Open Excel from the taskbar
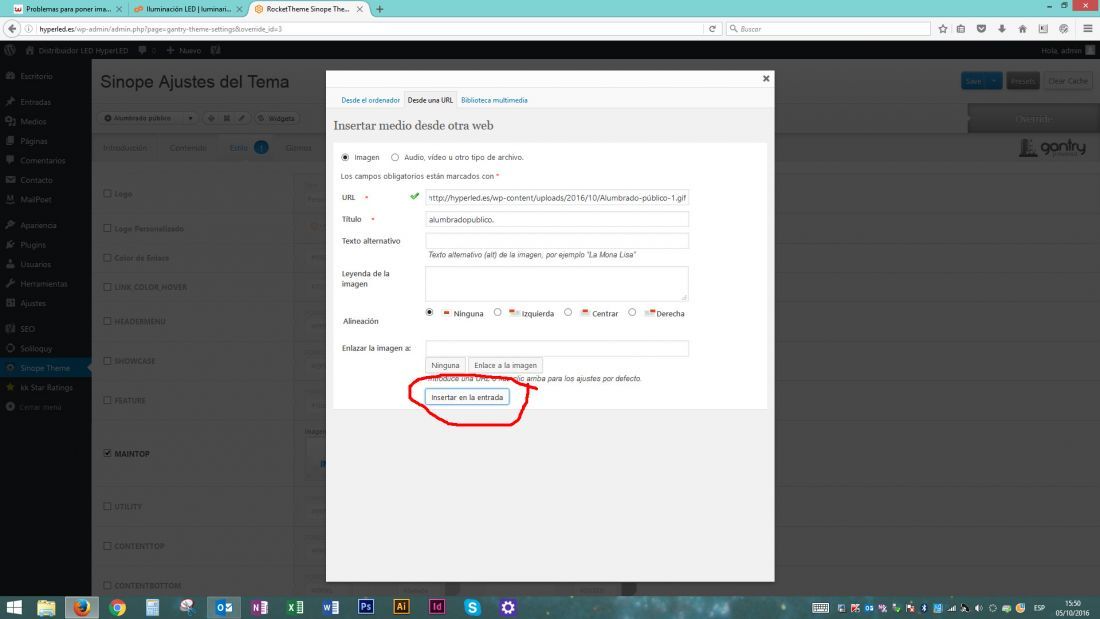Image resolution: width=1100 pixels, height=619 pixels. point(295,607)
